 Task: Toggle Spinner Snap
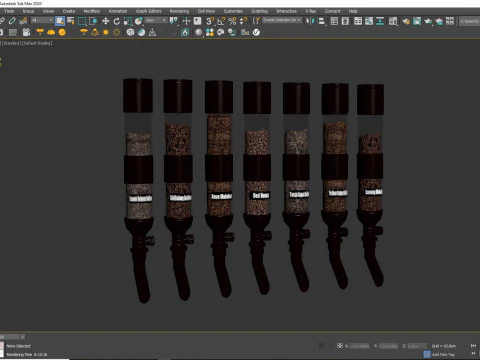pyautogui.click(x=243, y=21)
